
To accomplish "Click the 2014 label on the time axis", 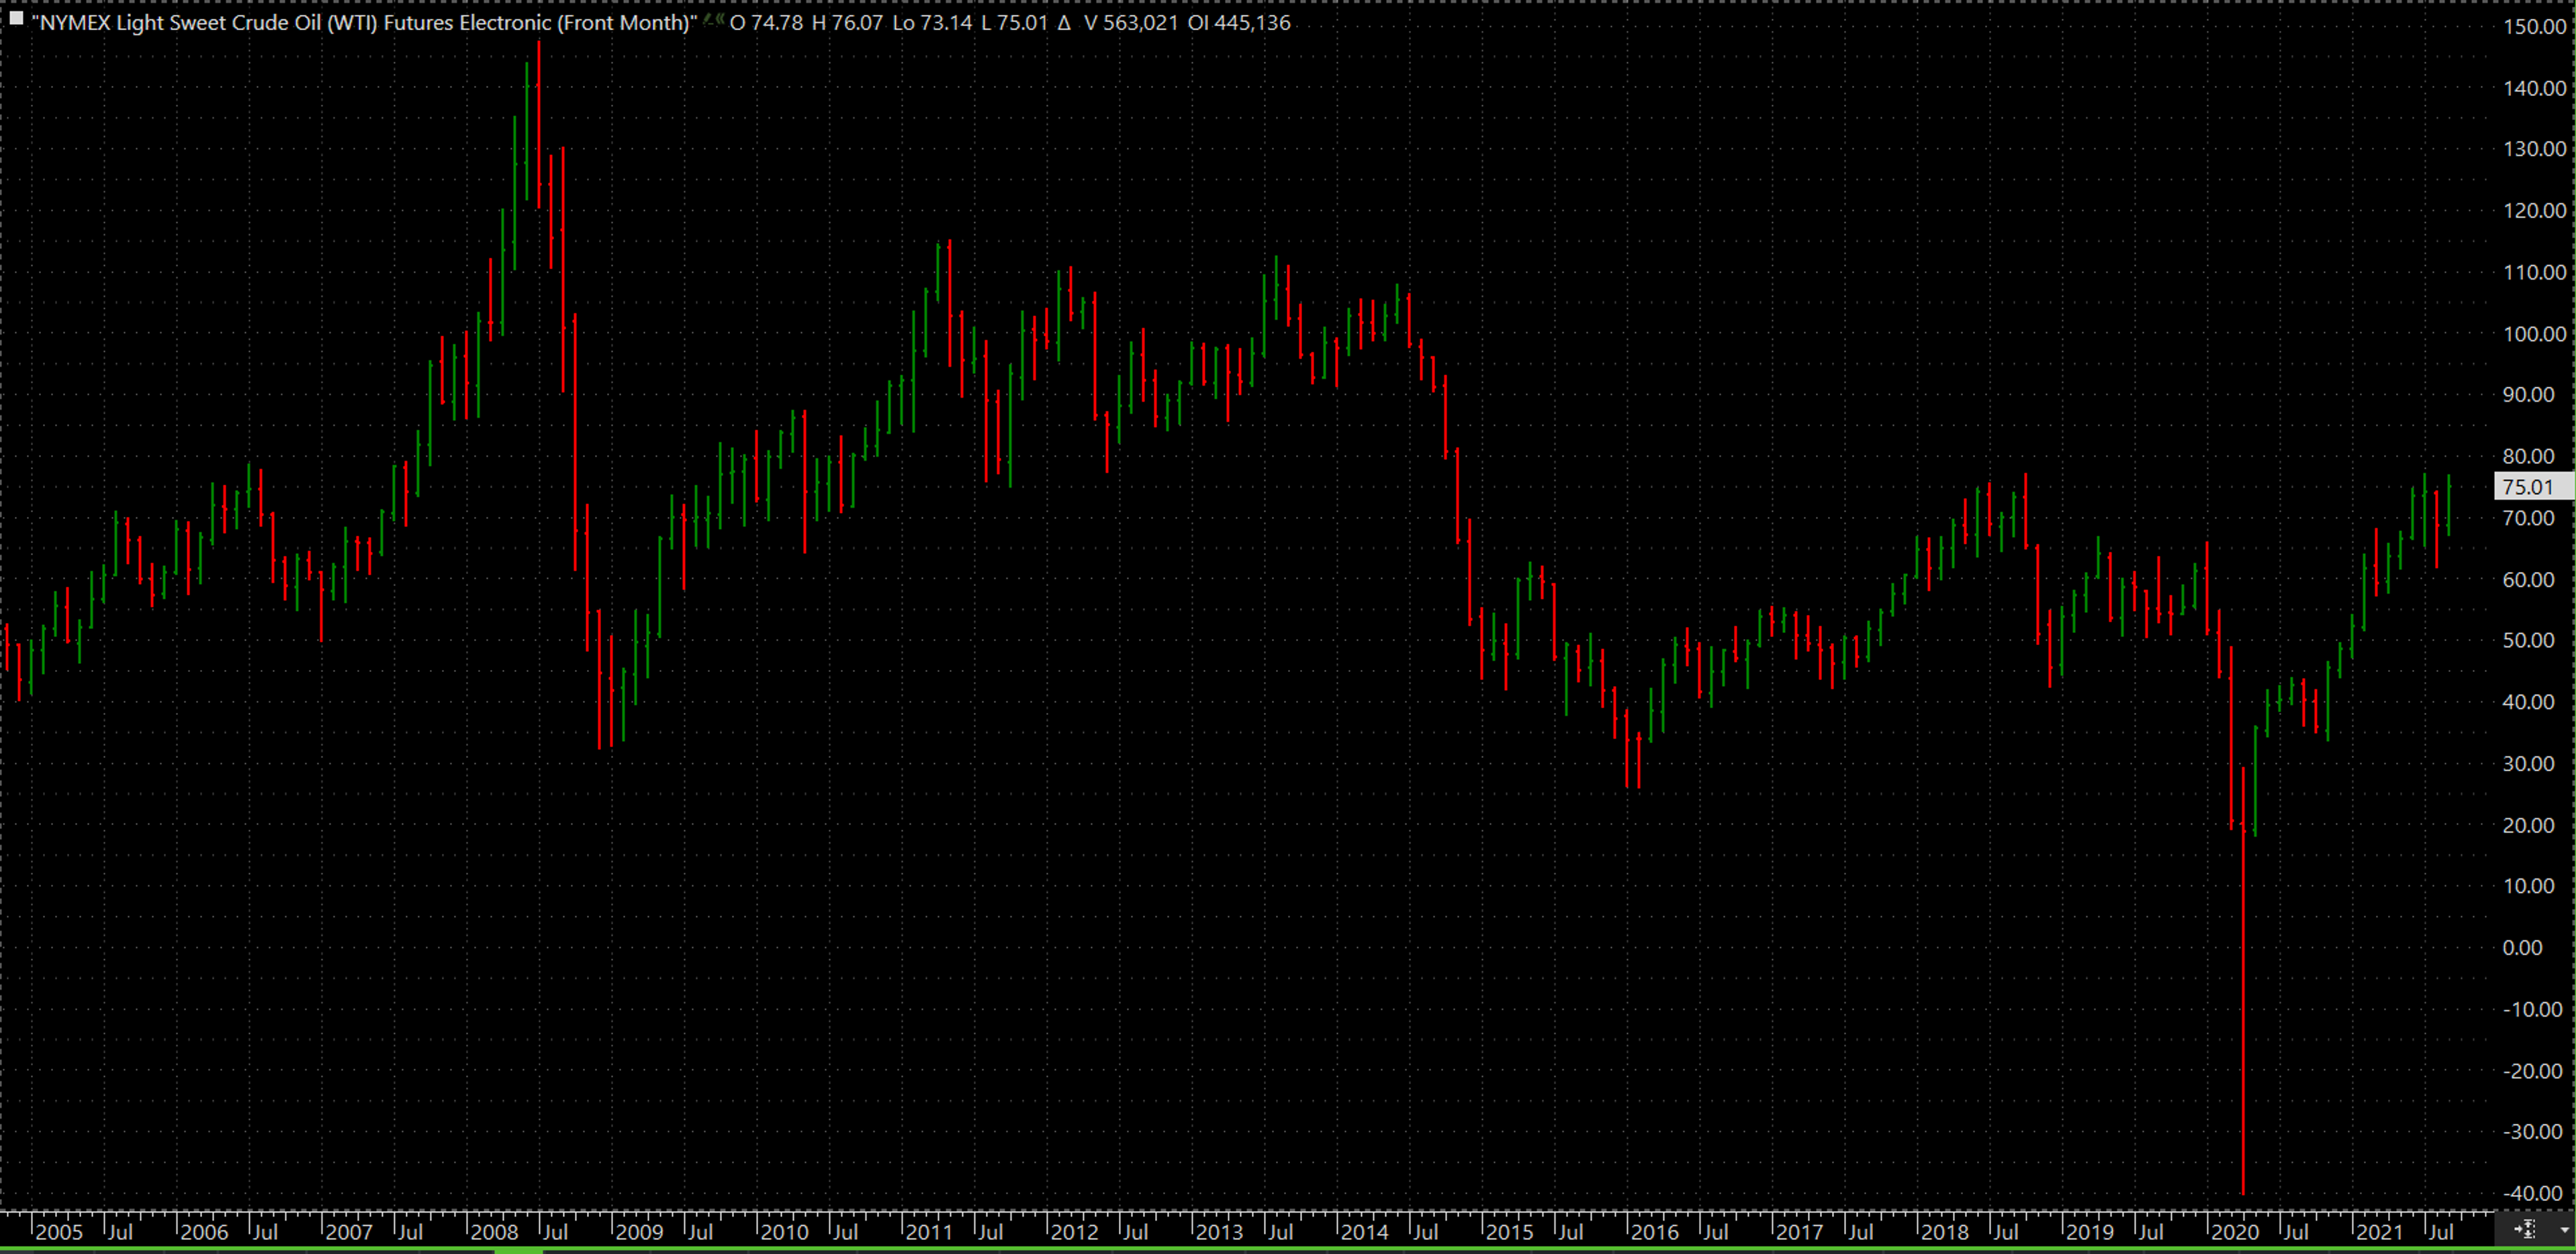I will click(1364, 1232).
